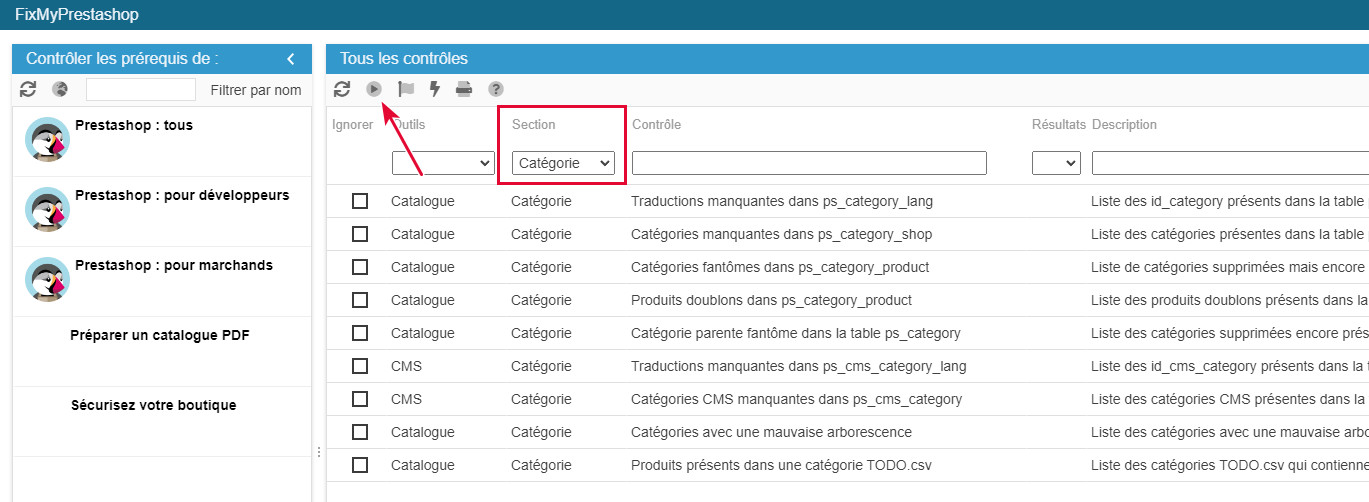Print the controls list with printer icon
Screen dimensions: 1369x502
coord(464,89)
